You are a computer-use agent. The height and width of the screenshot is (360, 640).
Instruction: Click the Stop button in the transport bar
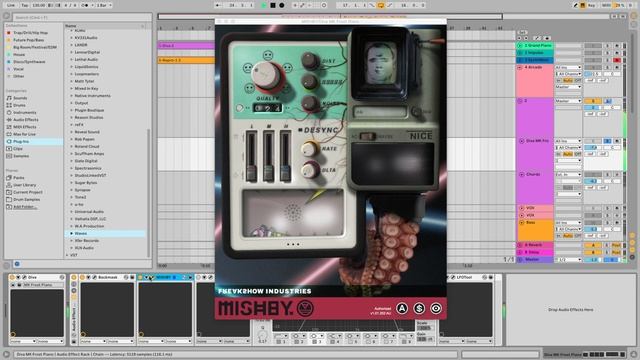coord(273,5)
